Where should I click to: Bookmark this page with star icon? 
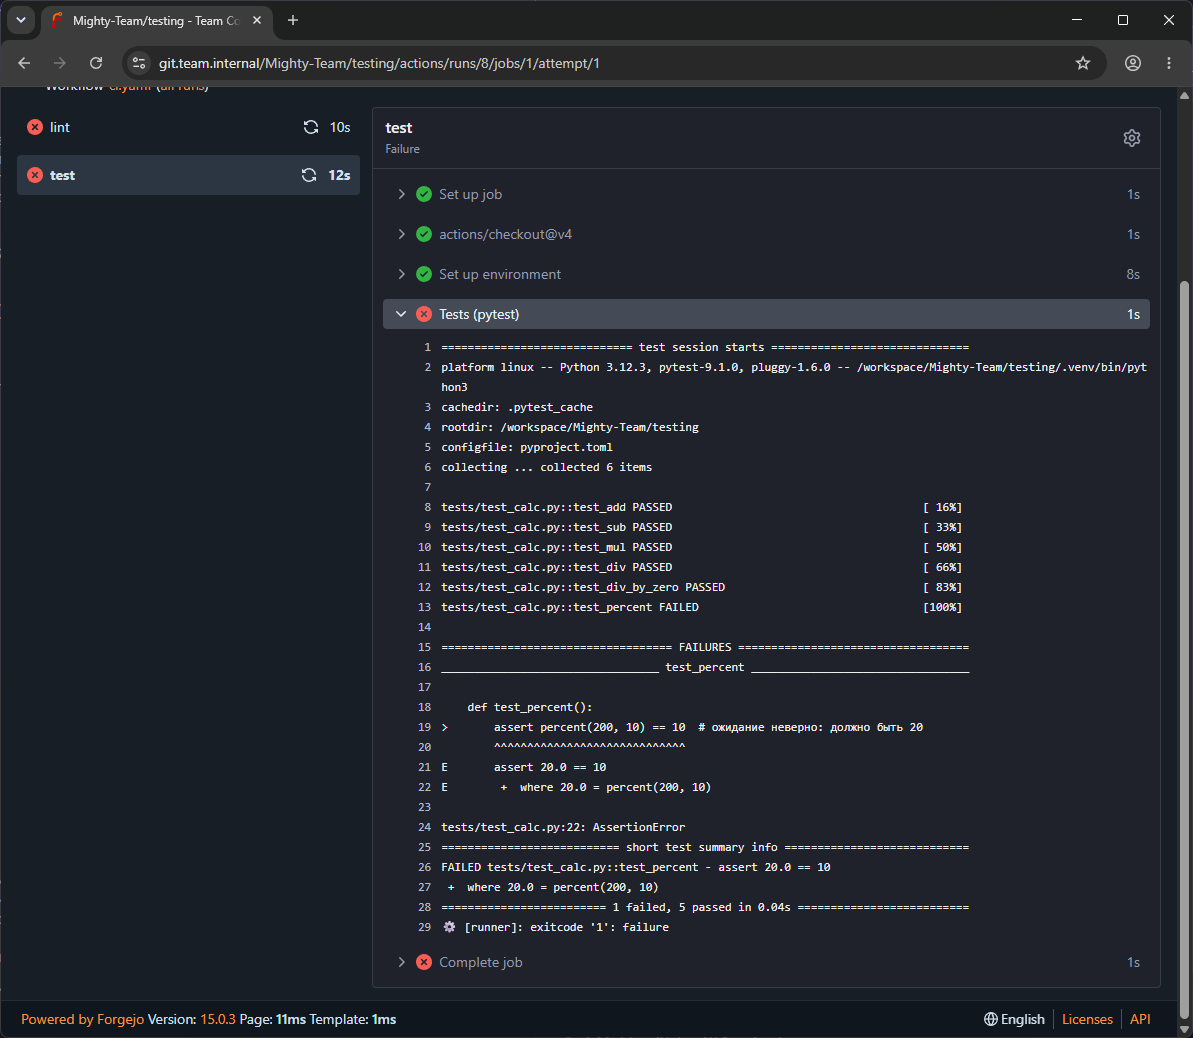(x=1083, y=63)
